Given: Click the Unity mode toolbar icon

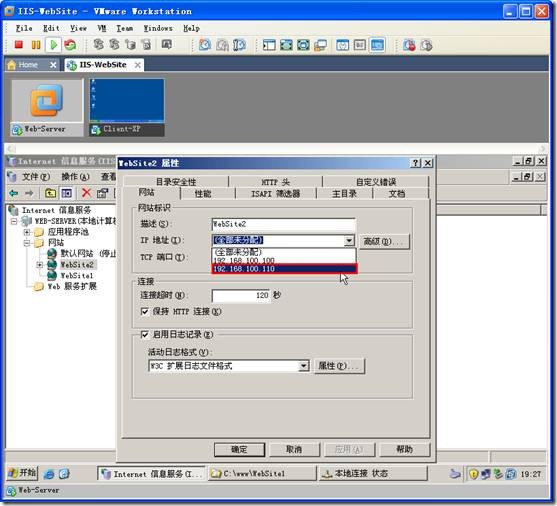Looking at the screenshot, I should coord(320,45).
